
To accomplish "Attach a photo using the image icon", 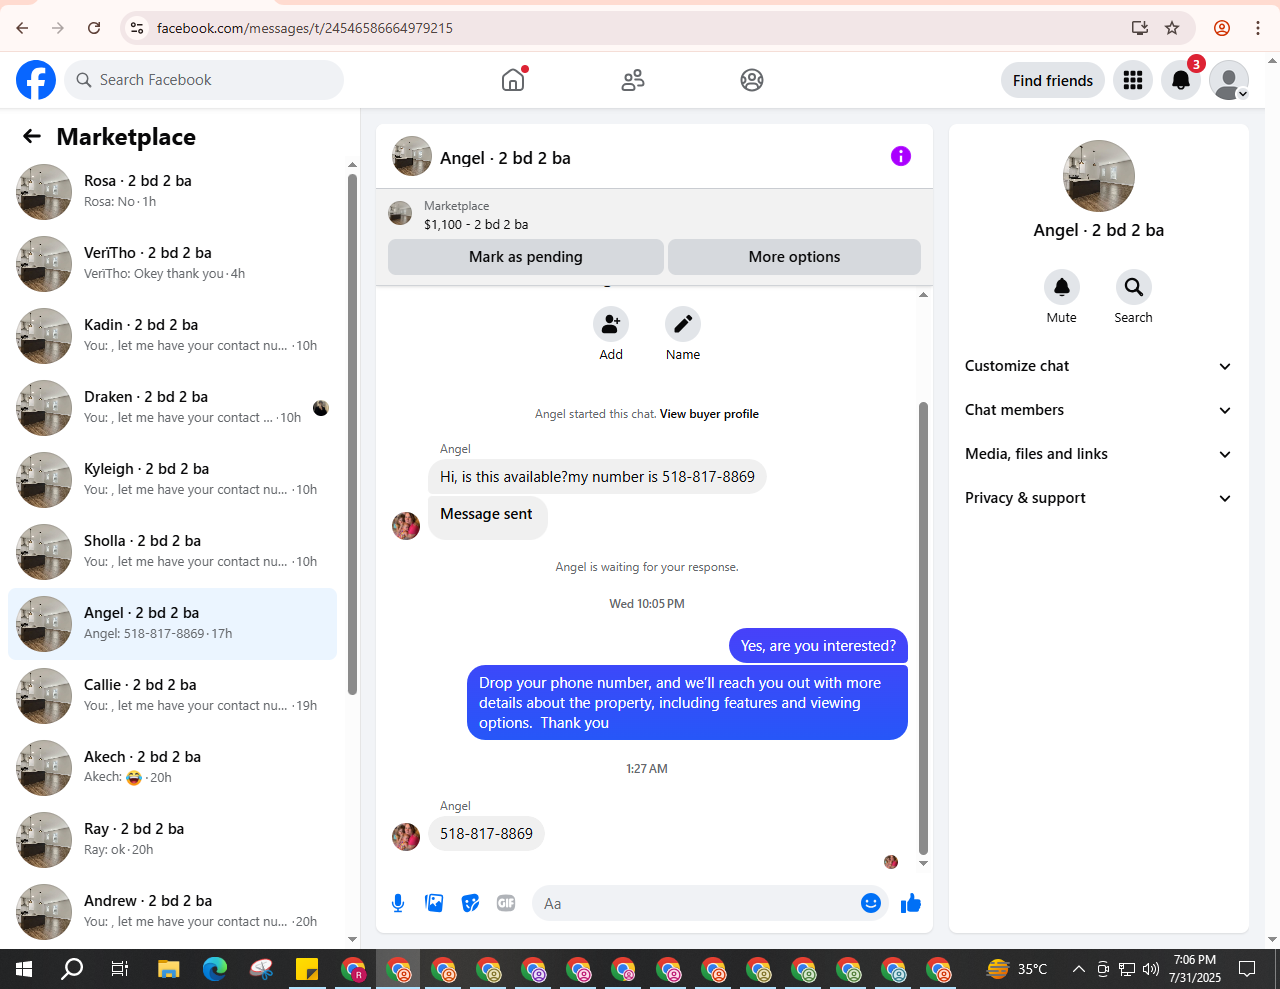I will click(434, 903).
